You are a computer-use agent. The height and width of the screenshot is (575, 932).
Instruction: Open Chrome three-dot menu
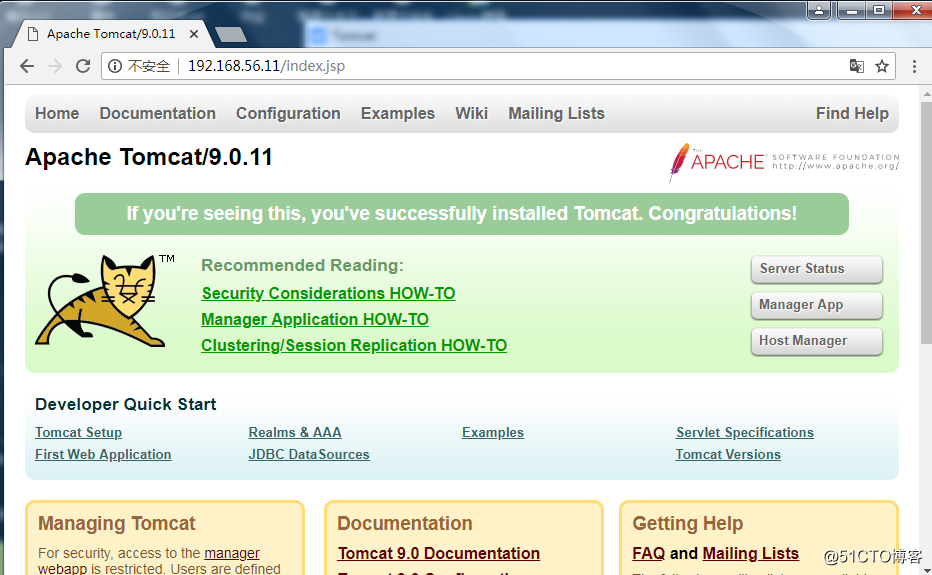914,66
